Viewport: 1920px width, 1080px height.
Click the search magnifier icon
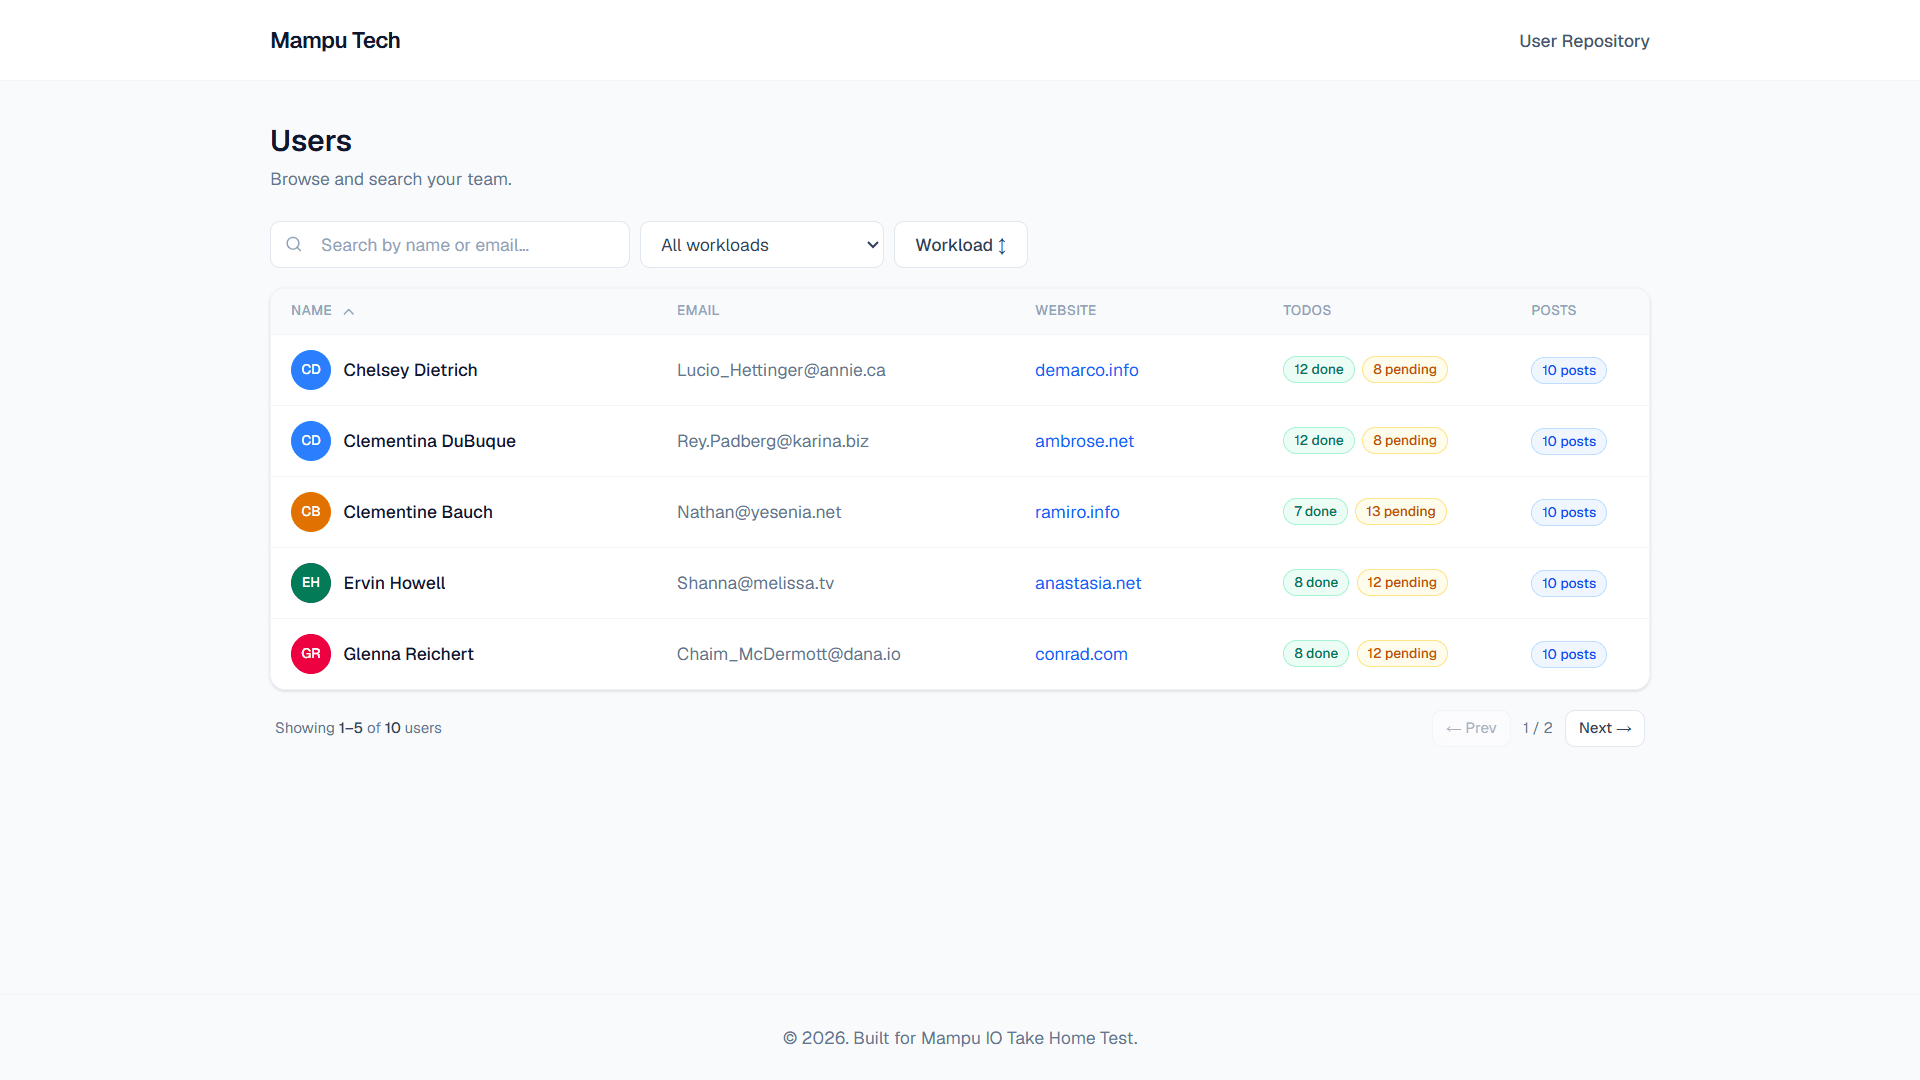[x=294, y=244]
